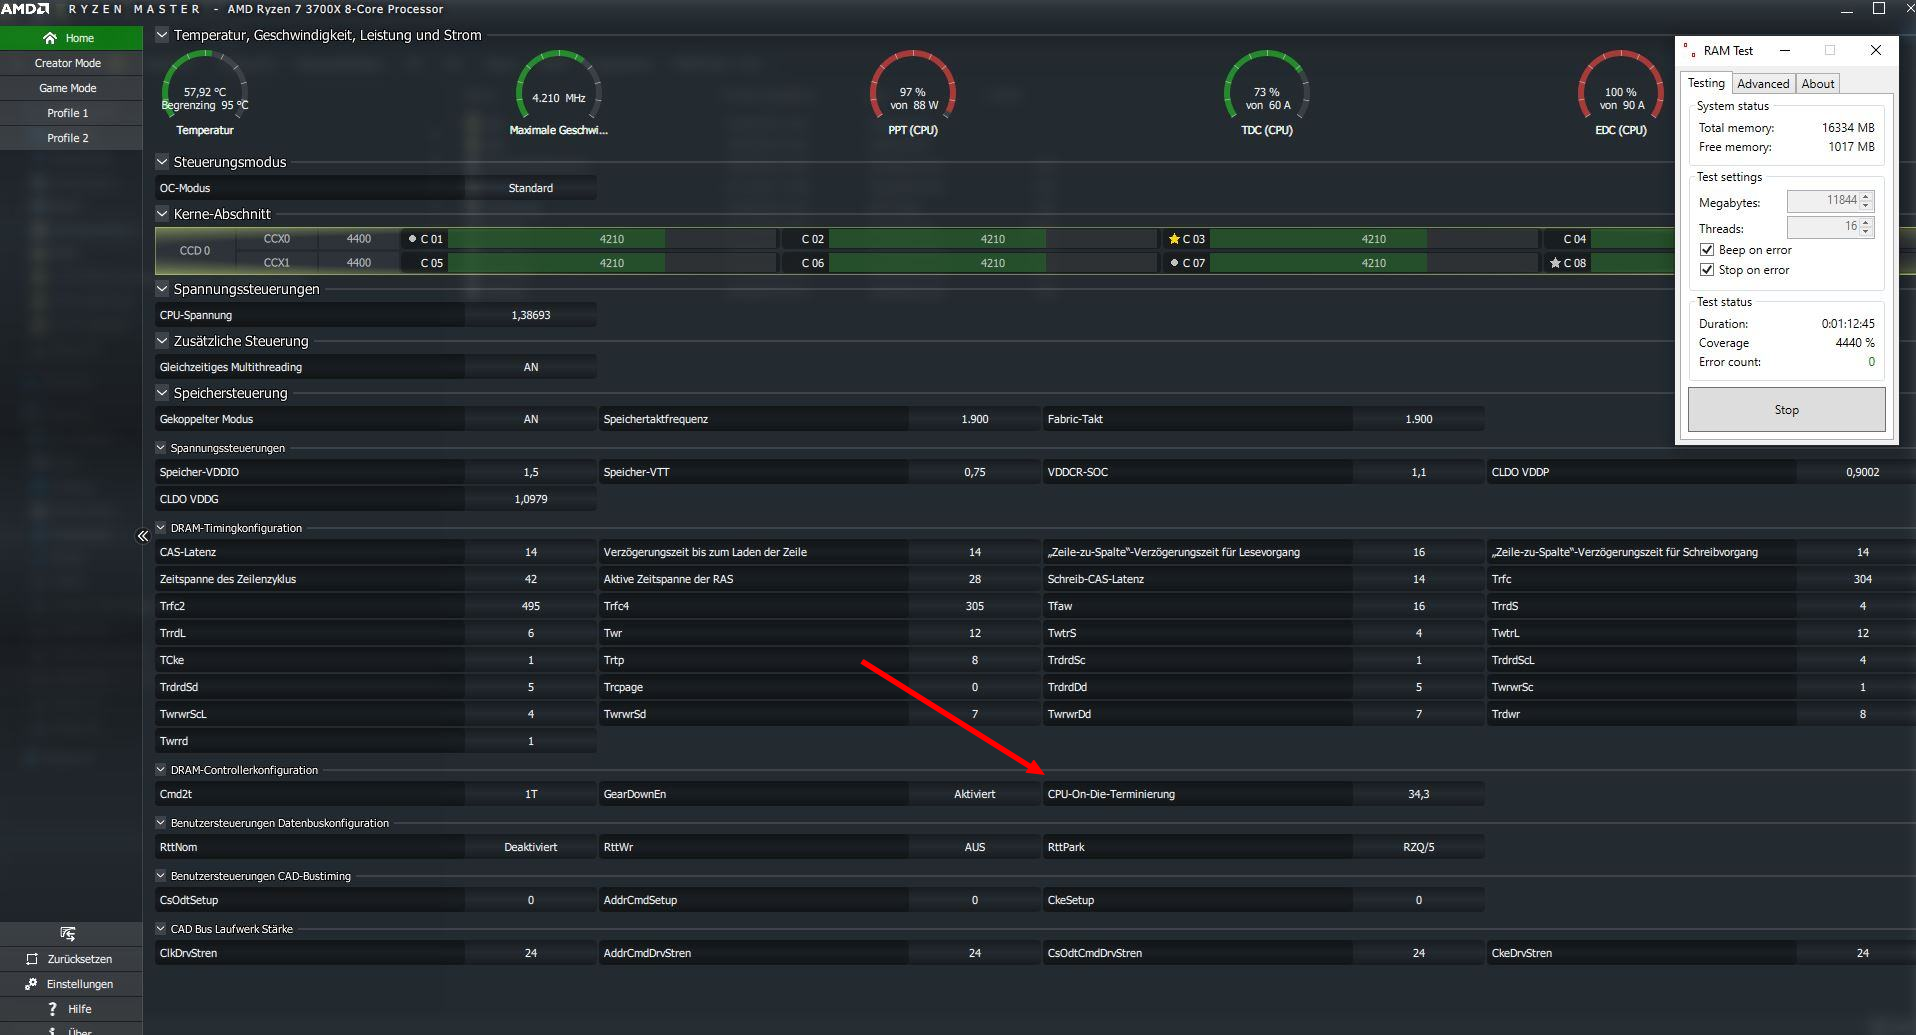Click the Home house icon
This screenshot has height=1035, width=1916.
[x=50, y=38]
